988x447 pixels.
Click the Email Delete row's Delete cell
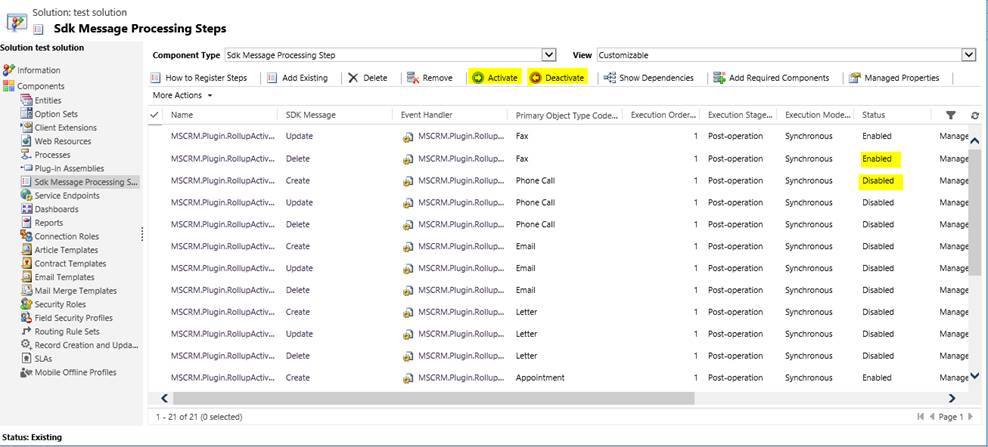298,290
